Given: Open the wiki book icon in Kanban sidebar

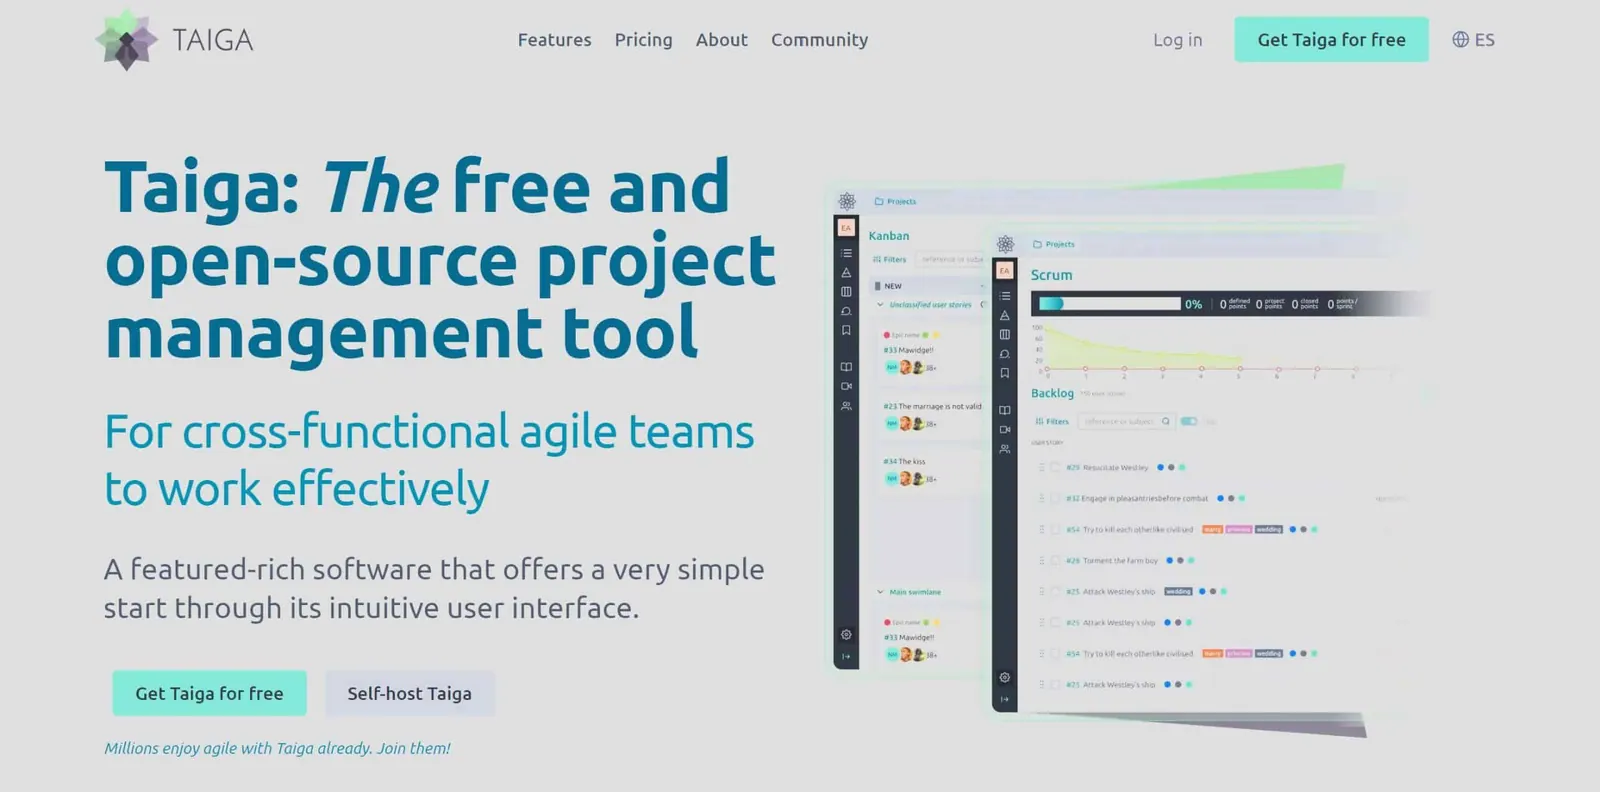Looking at the screenshot, I should [x=846, y=367].
